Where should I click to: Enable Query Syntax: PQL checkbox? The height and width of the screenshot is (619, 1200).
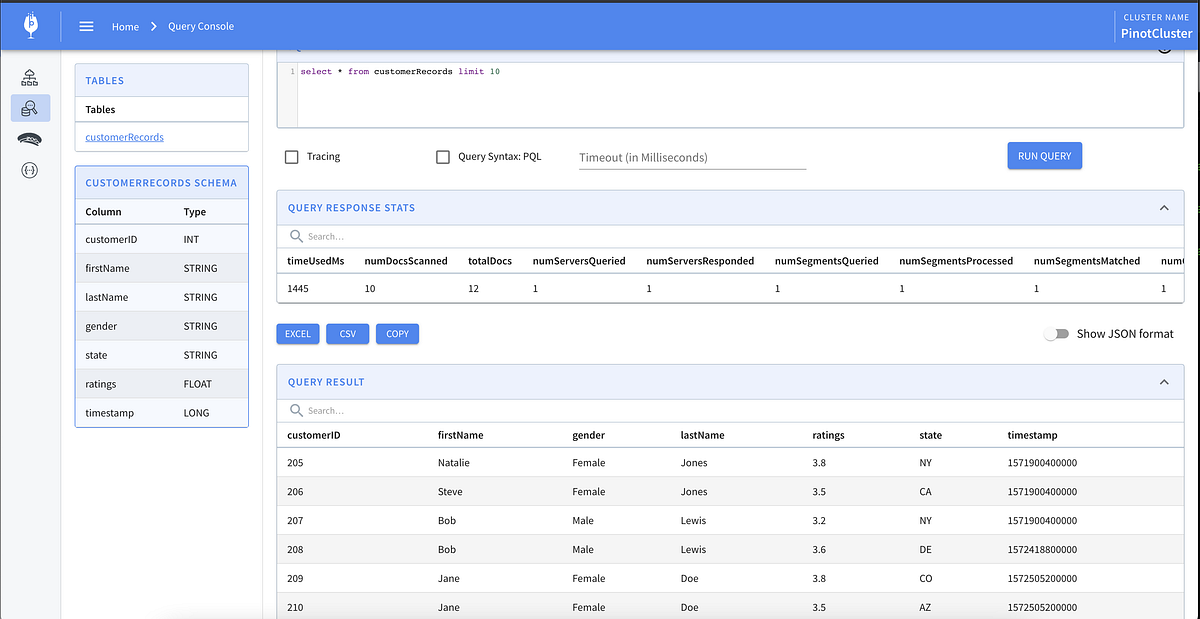pos(442,156)
